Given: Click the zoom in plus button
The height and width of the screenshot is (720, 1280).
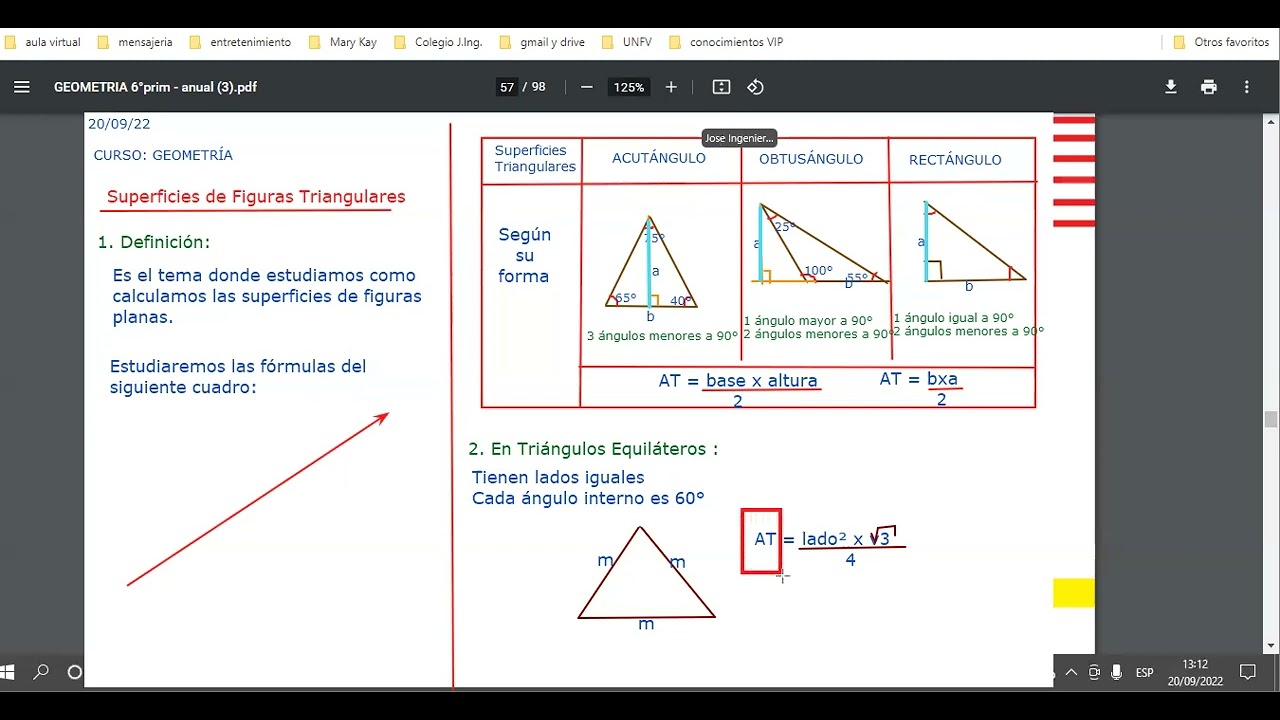Looking at the screenshot, I should pos(671,87).
